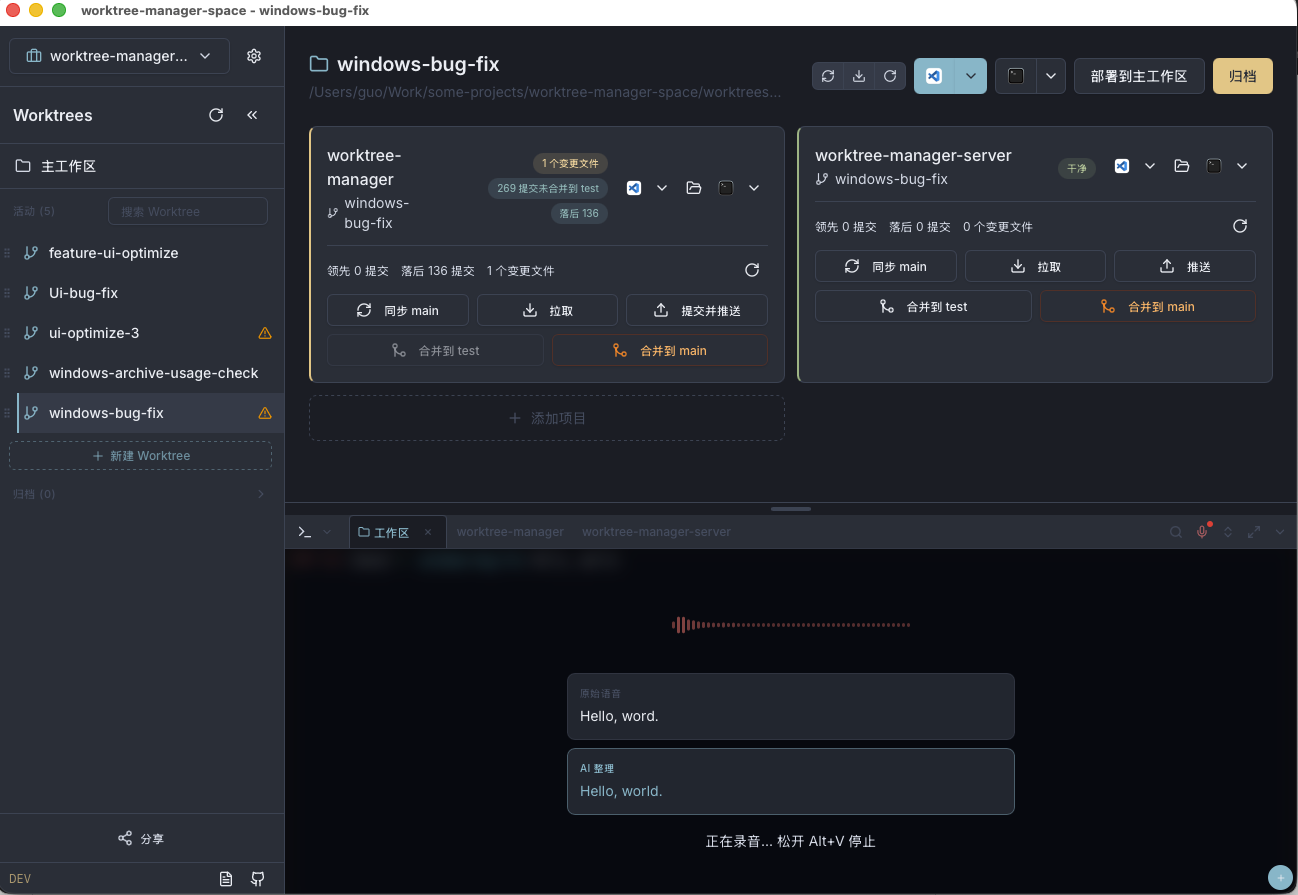The image size is (1298, 895).
Task: Click round plus button at bottom-right corner
Action: coord(1280,877)
